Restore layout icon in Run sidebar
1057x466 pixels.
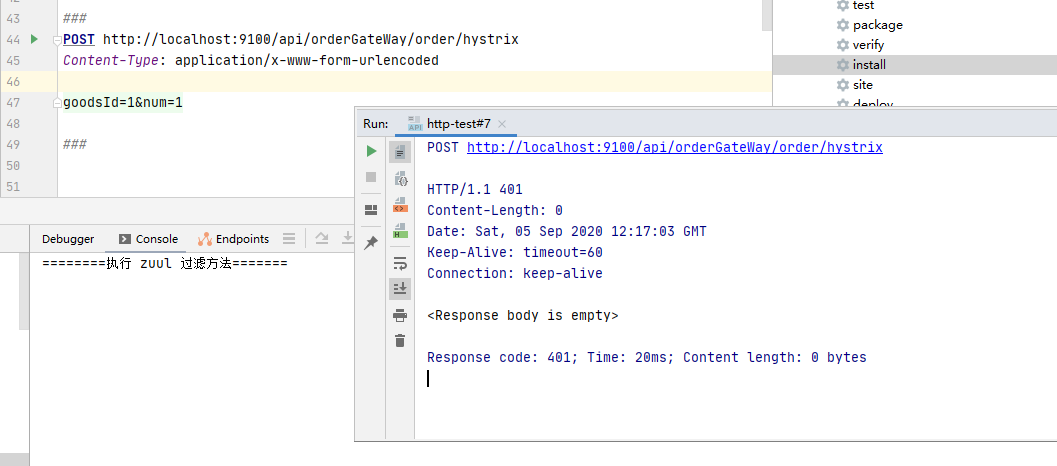coord(371,209)
